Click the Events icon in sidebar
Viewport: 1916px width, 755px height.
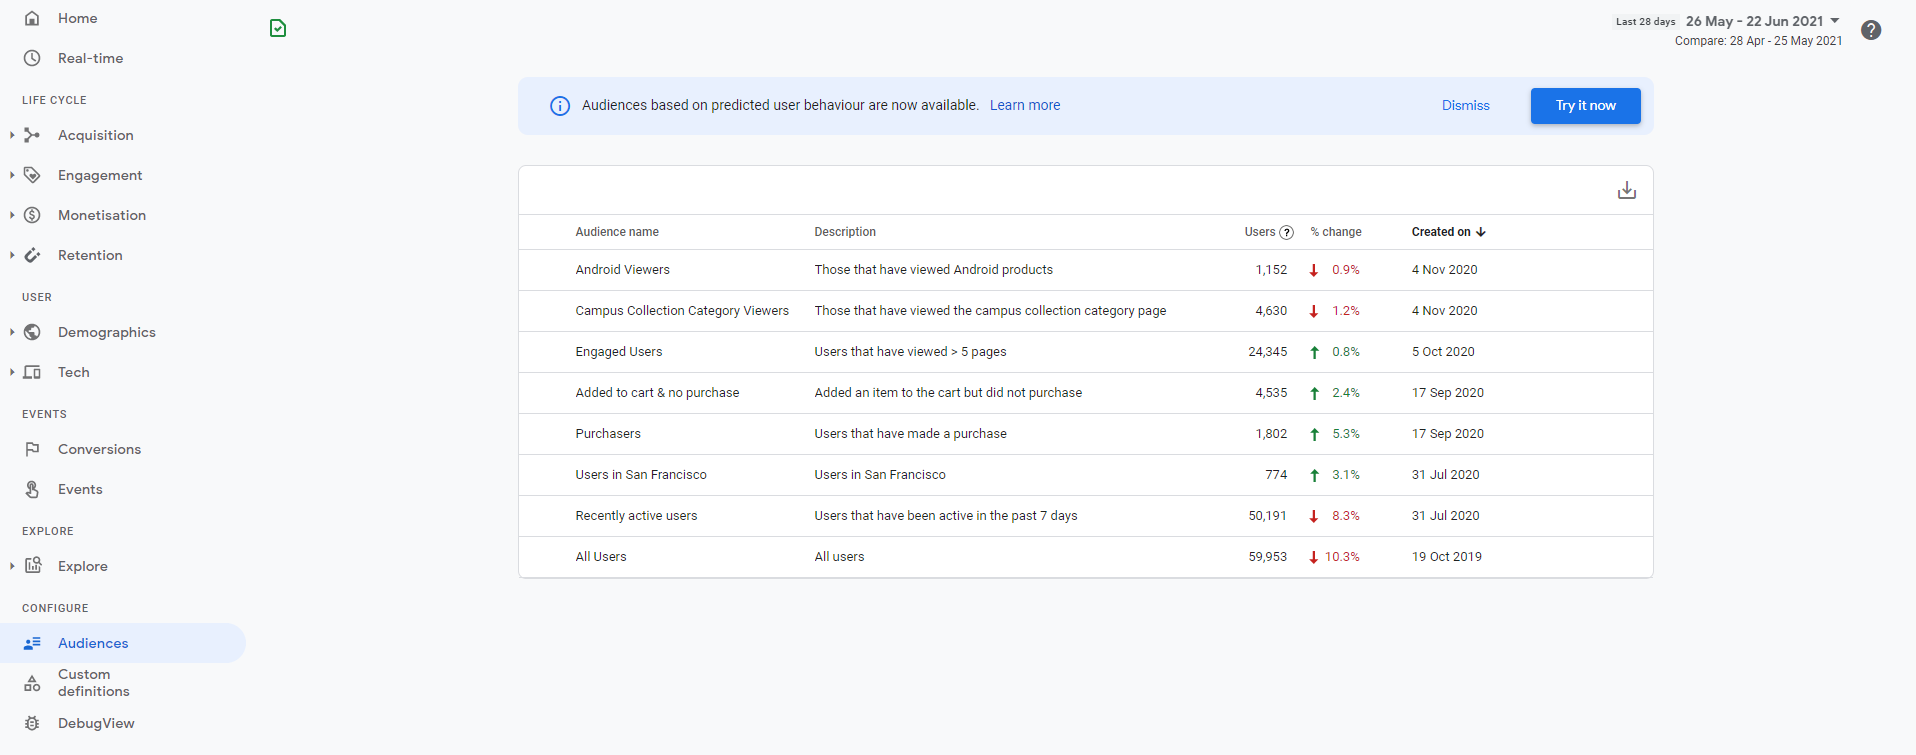coord(32,489)
